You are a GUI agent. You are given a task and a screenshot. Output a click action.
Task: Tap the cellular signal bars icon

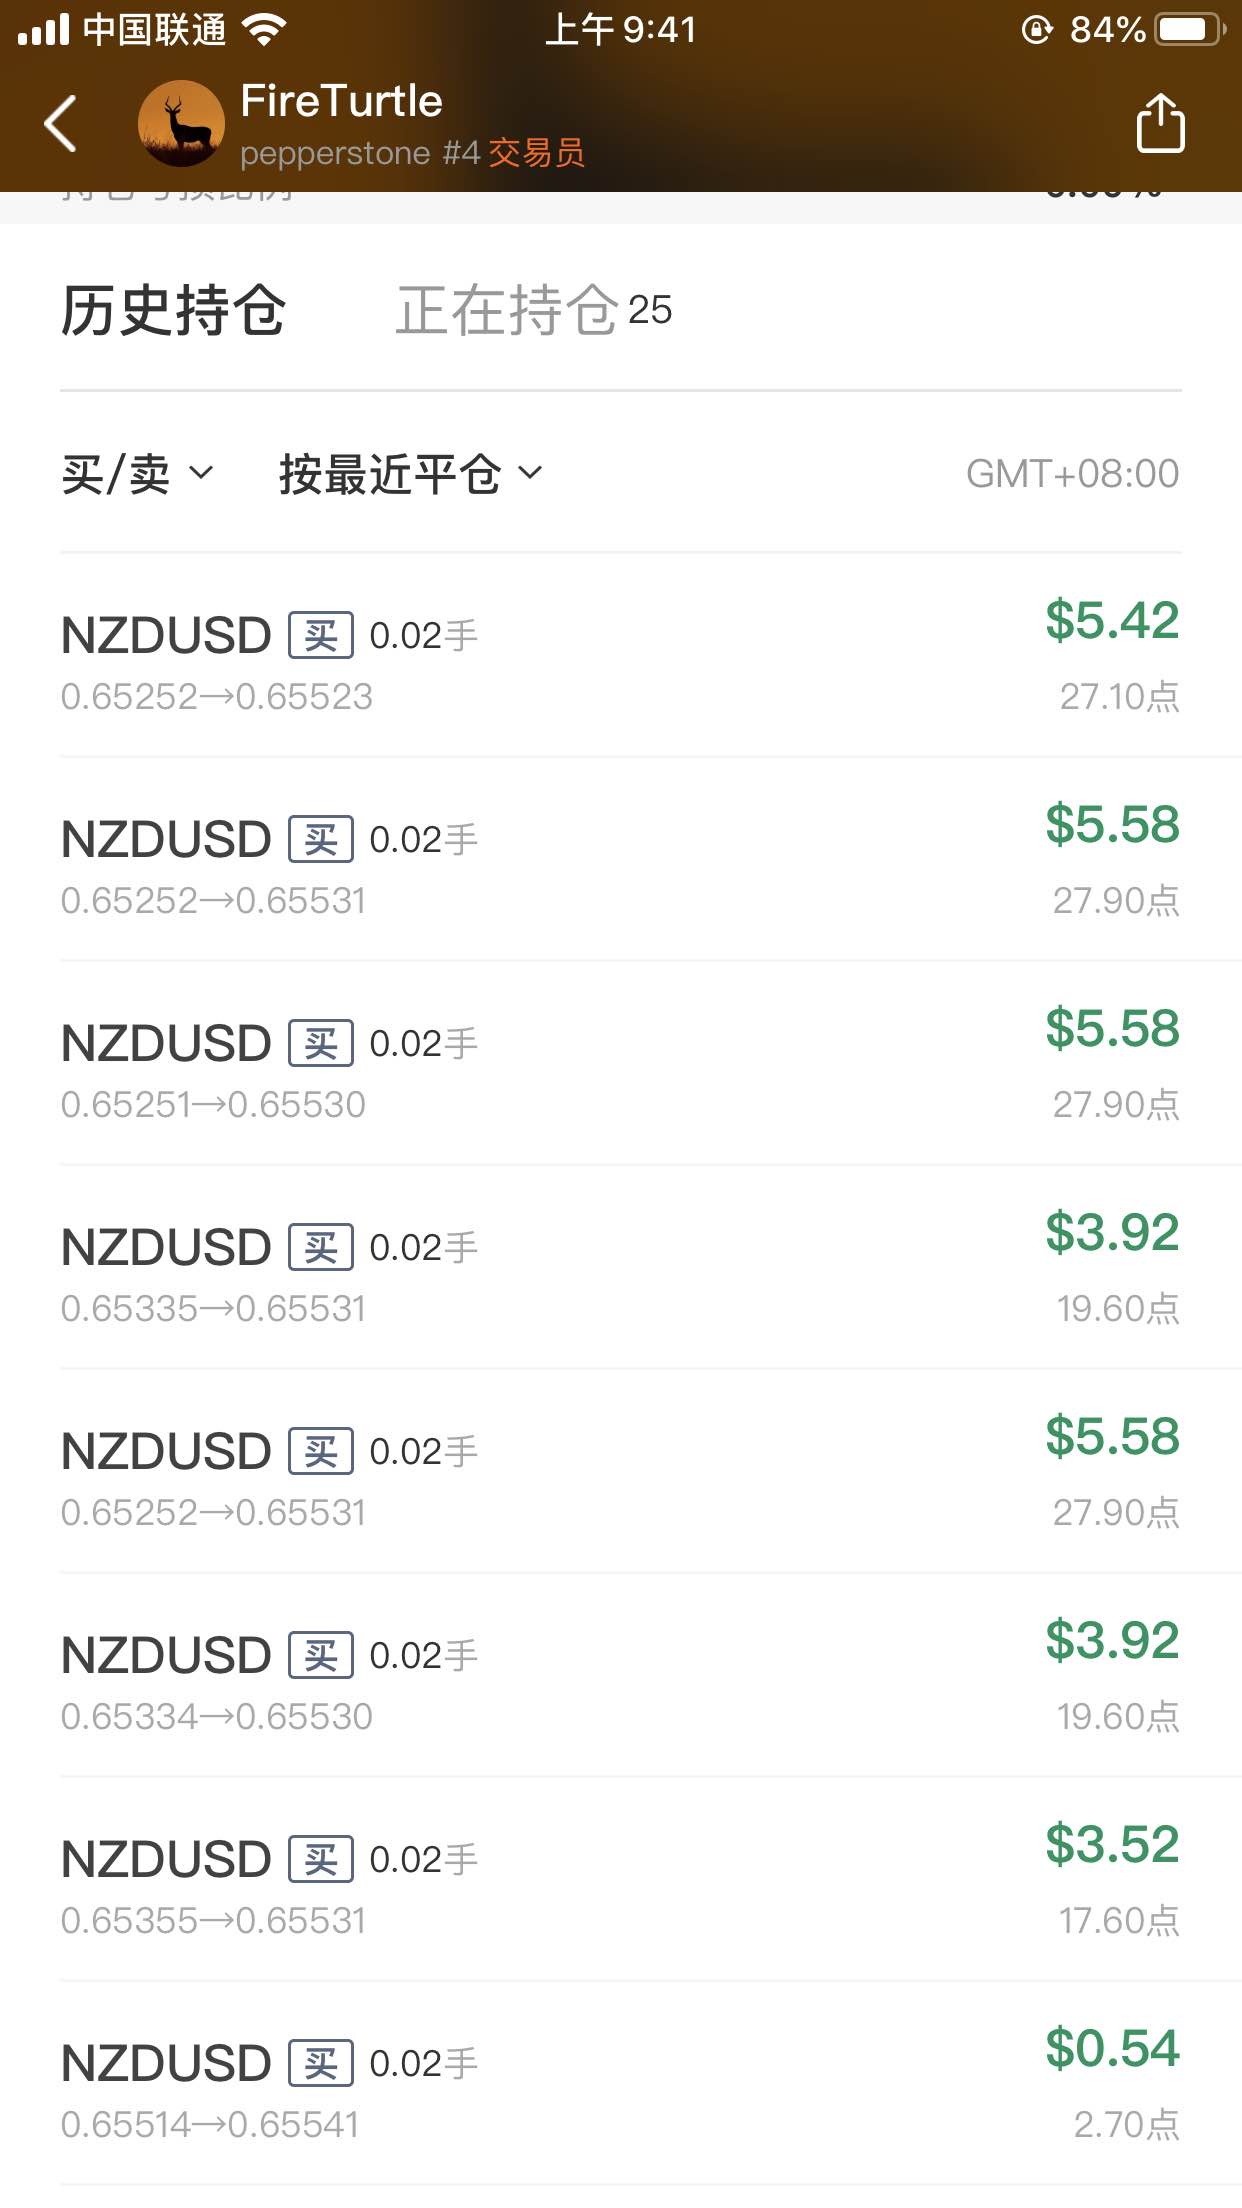point(43,30)
